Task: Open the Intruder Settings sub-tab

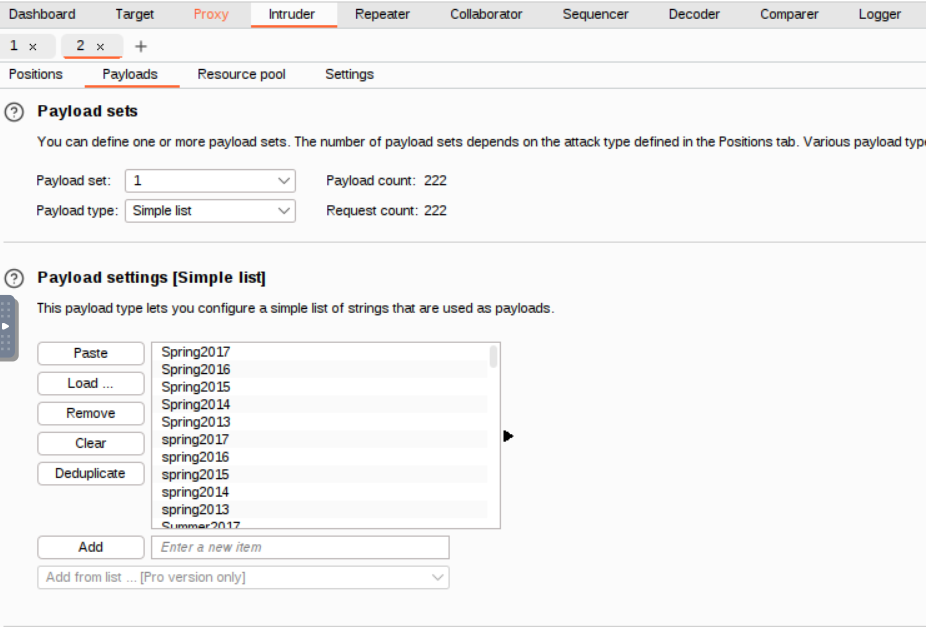Action: click(x=349, y=74)
